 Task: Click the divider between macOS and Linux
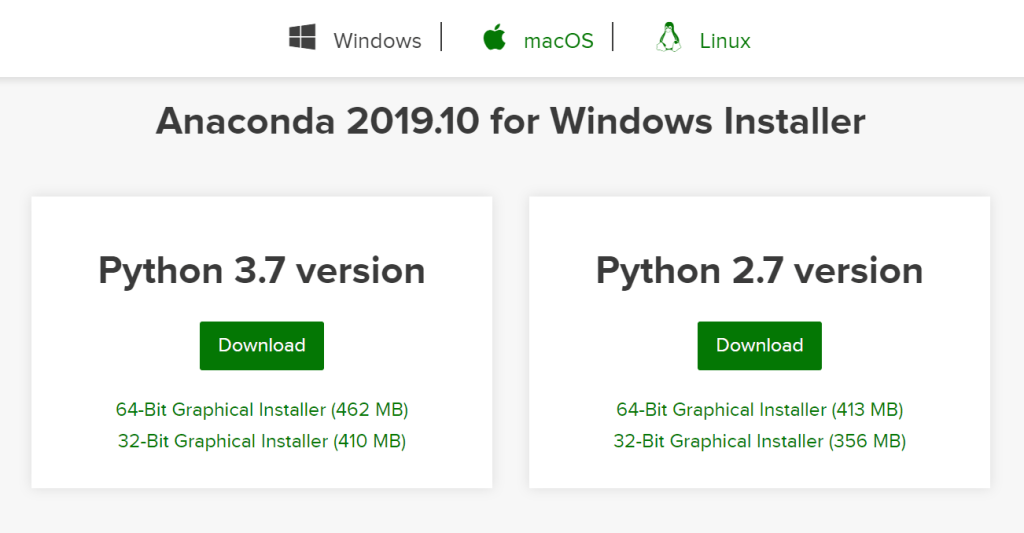613,38
